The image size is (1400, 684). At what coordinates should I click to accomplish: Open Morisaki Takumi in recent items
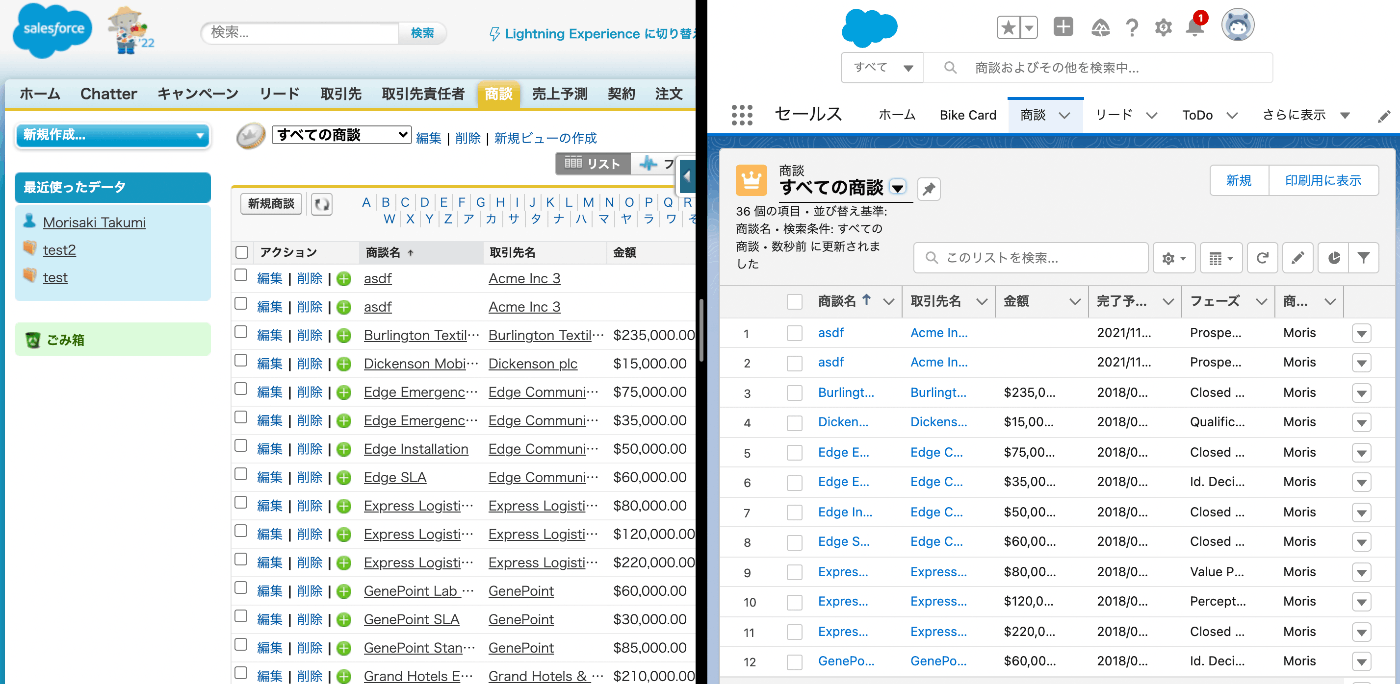point(94,222)
